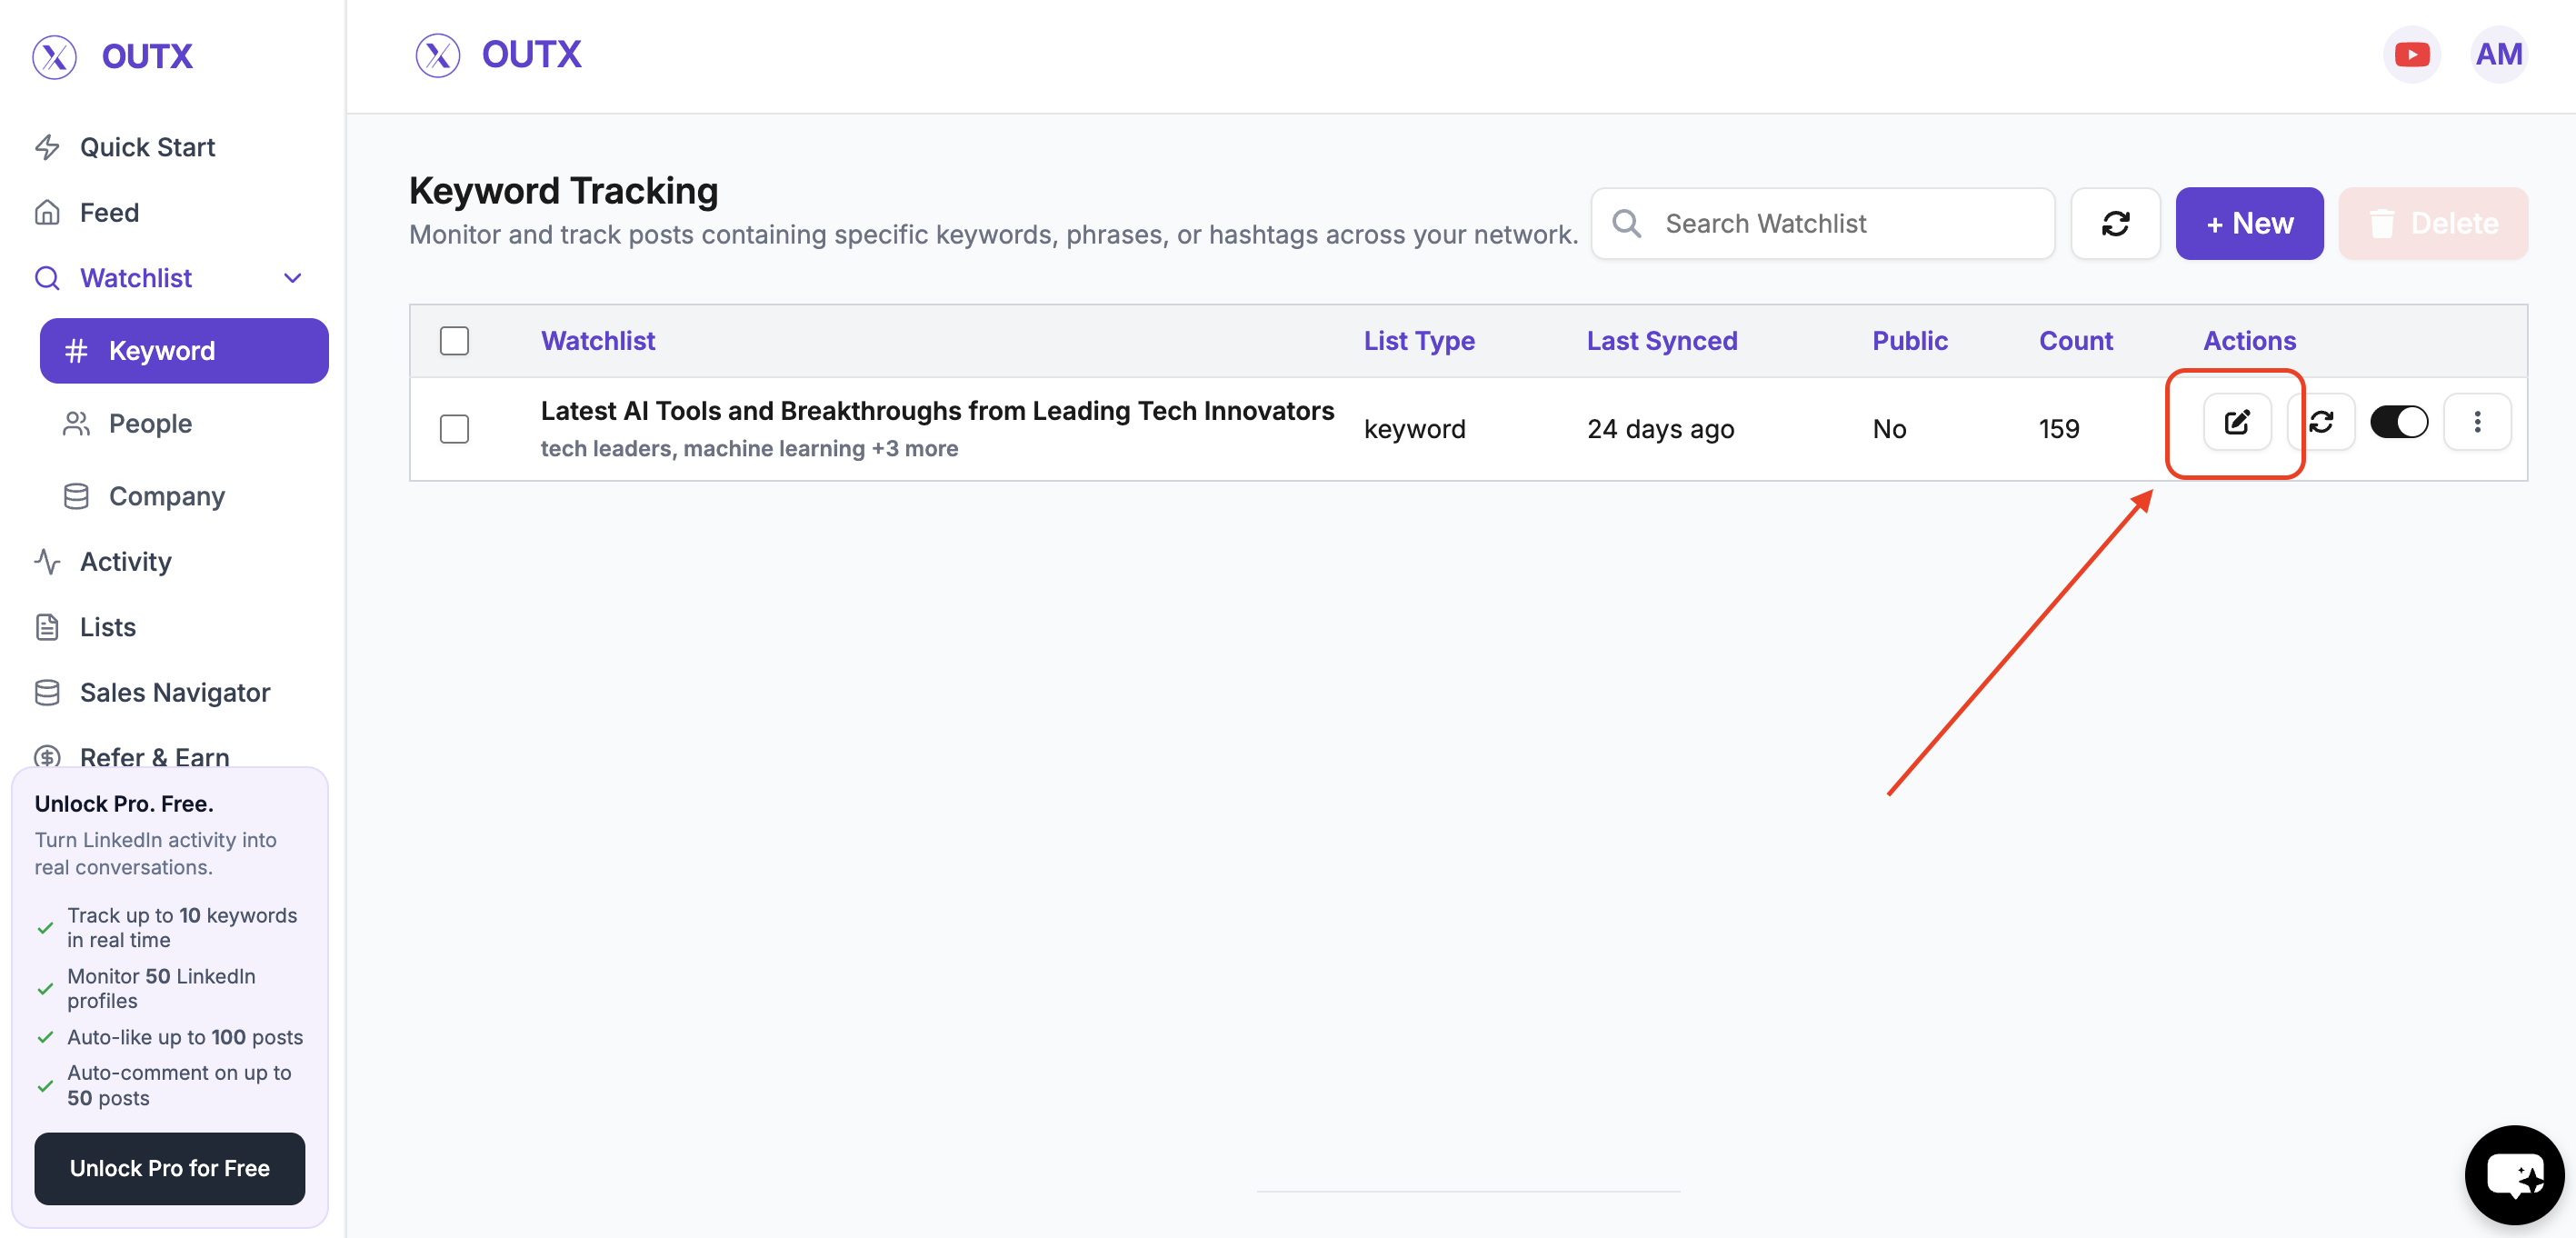Open the Activity page icon in the sidebar
Image resolution: width=2576 pixels, height=1238 pixels.
(x=47, y=562)
